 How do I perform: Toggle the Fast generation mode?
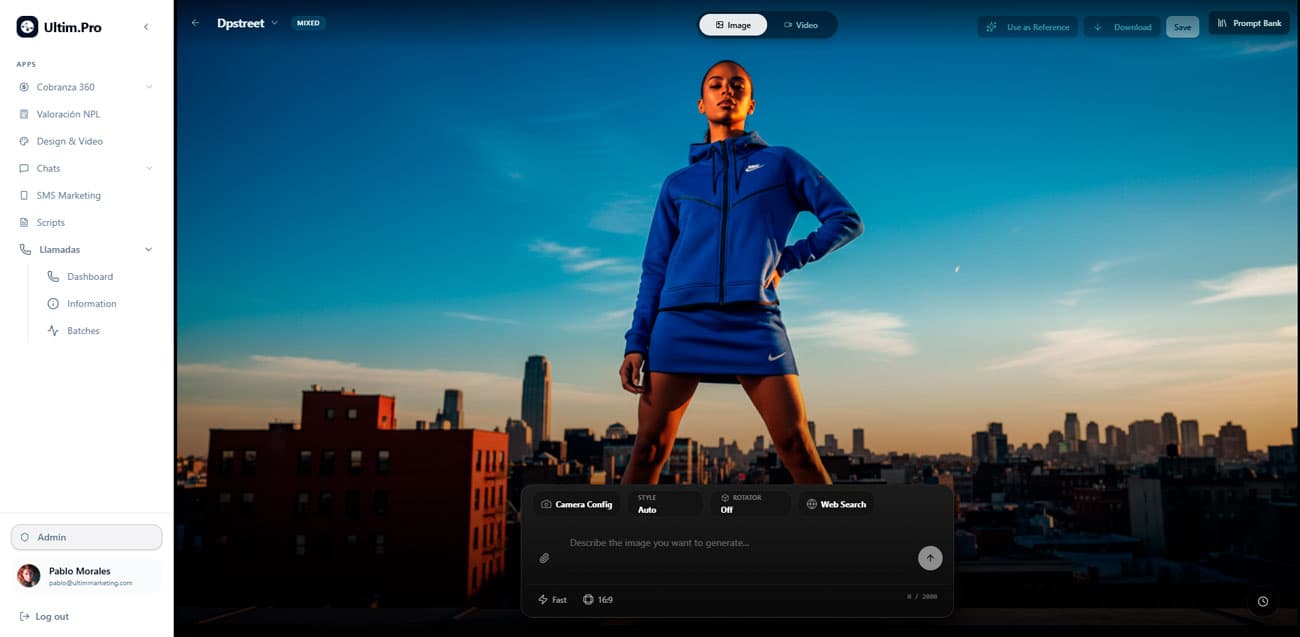[x=552, y=600]
